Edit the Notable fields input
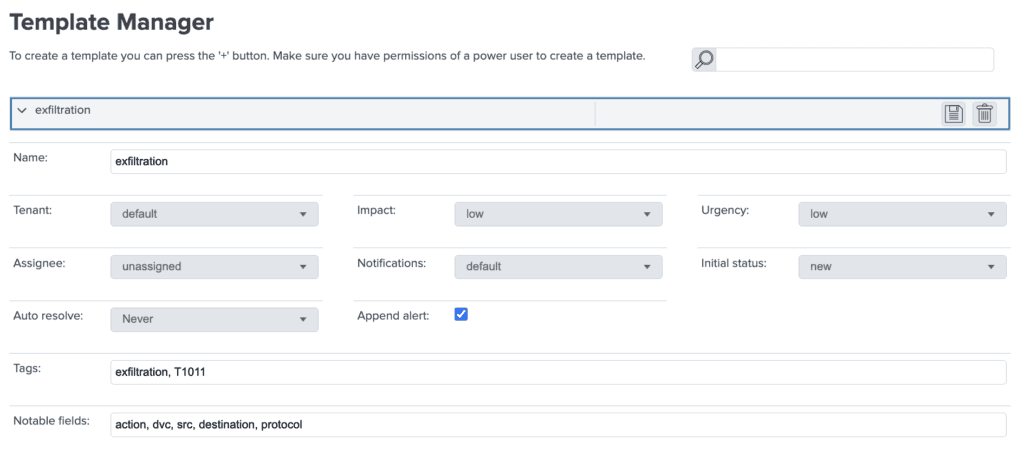Image resolution: width=1024 pixels, height=469 pixels. tap(558, 425)
